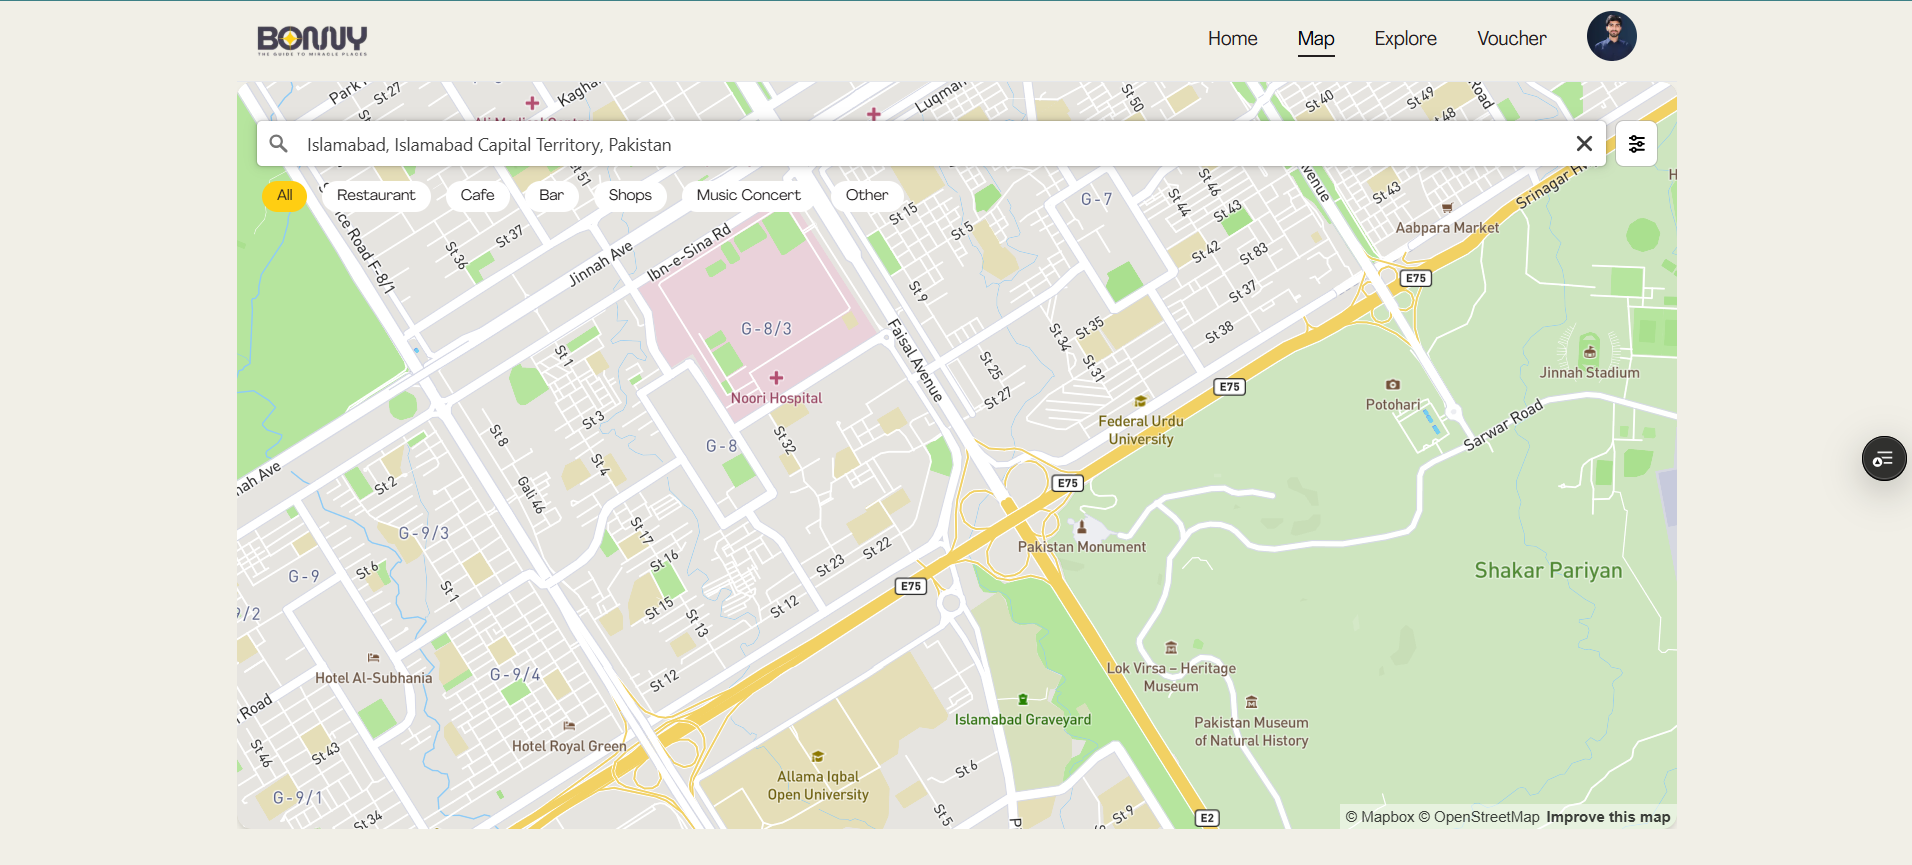This screenshot has height=865, width=1912.
Task: Click the floating list button
Action: 1884,459
